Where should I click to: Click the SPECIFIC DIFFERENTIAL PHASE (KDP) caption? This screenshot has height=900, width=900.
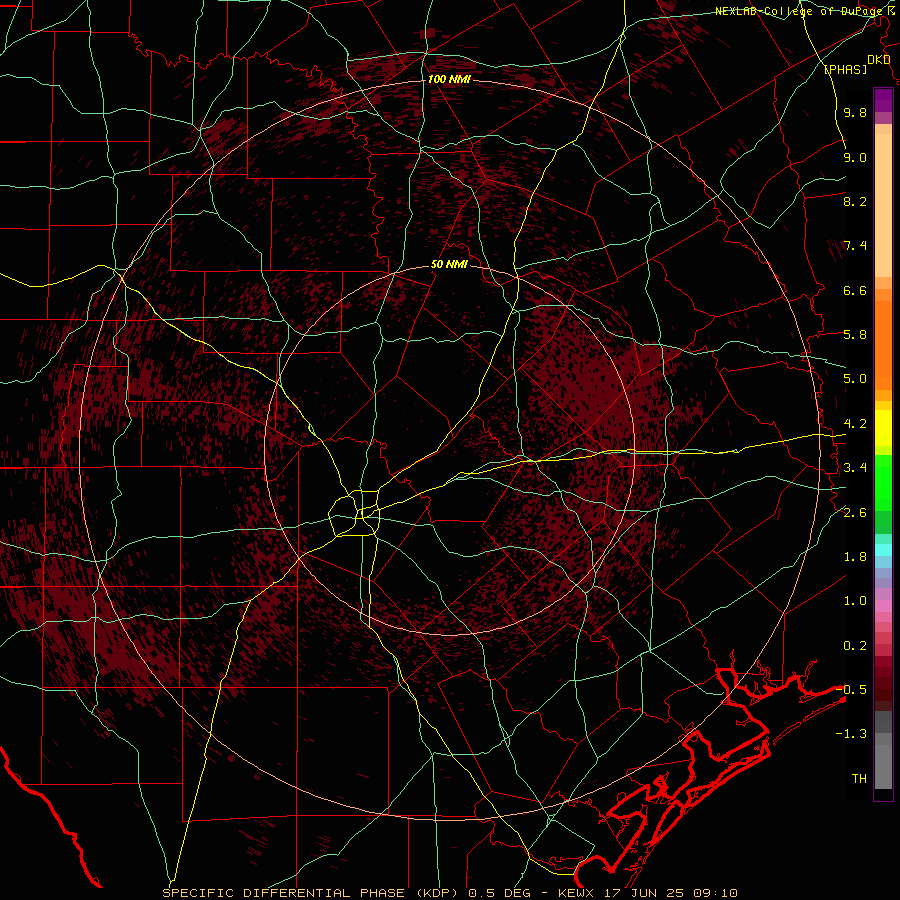pyautogui.click(x=309, y=893)
